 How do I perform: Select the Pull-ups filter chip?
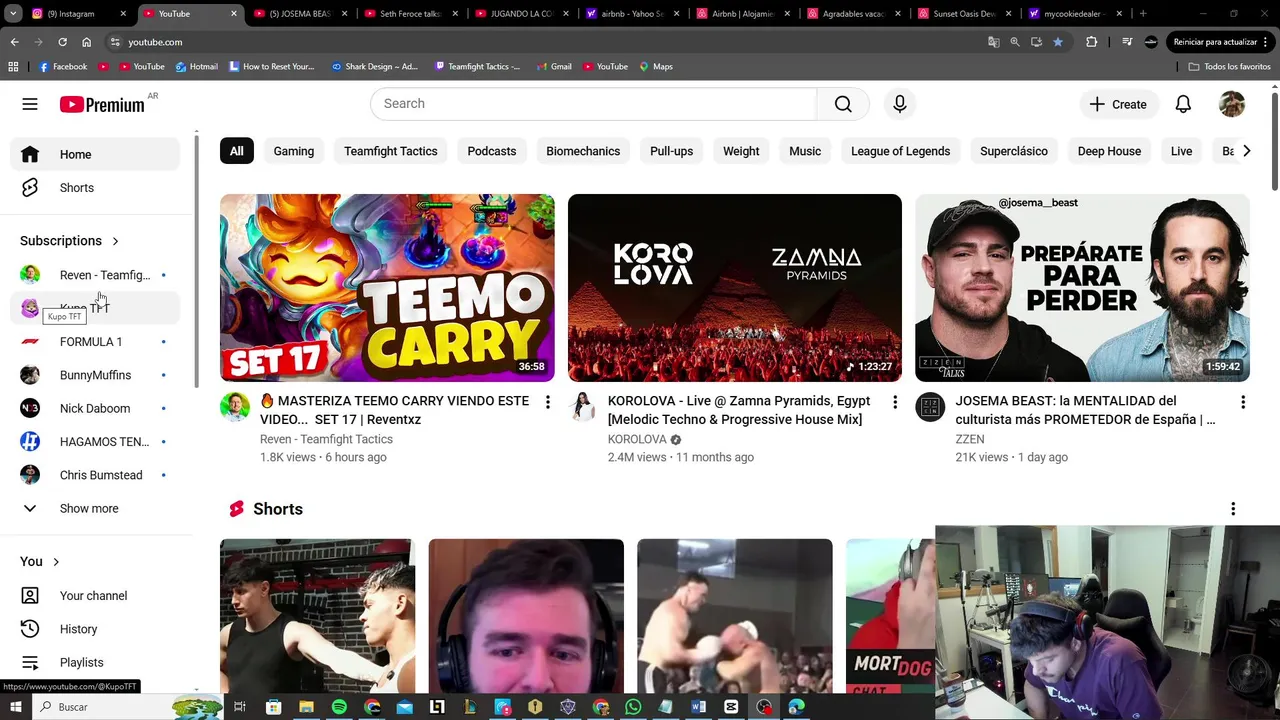(671, 151)
